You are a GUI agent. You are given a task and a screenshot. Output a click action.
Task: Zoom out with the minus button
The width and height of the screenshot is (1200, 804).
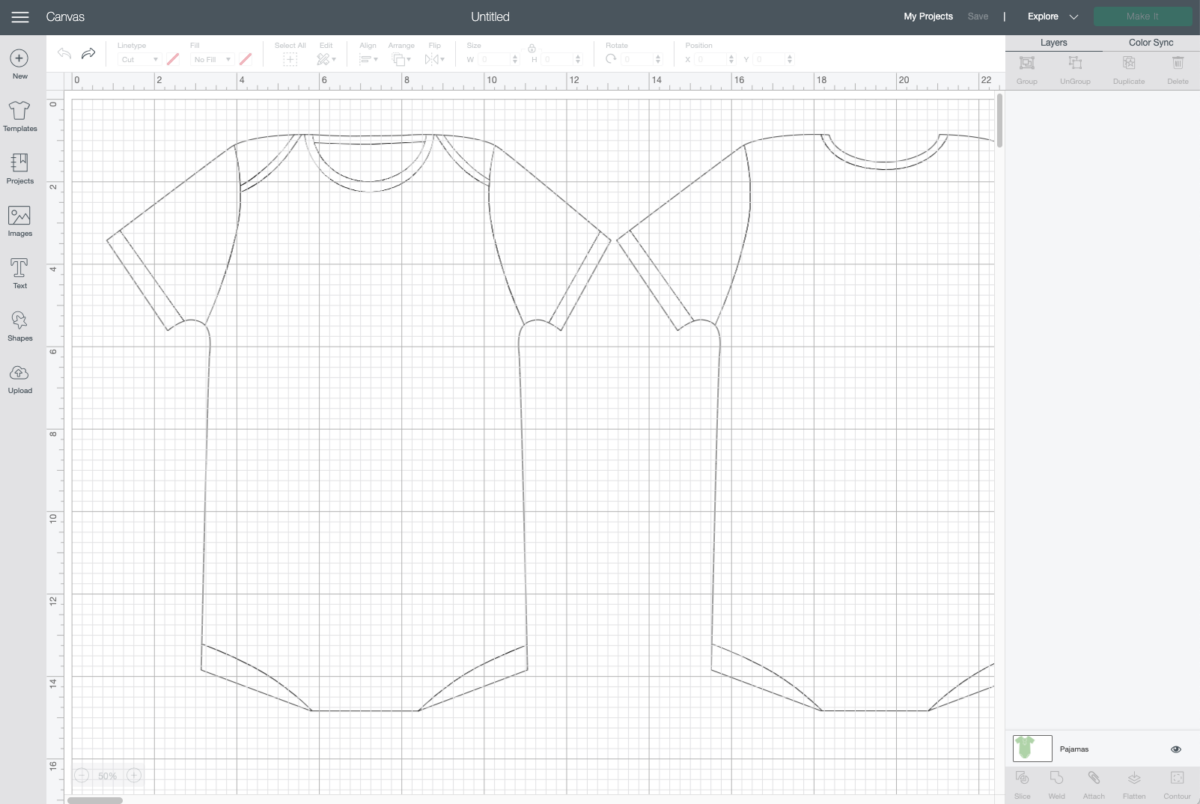81,775
